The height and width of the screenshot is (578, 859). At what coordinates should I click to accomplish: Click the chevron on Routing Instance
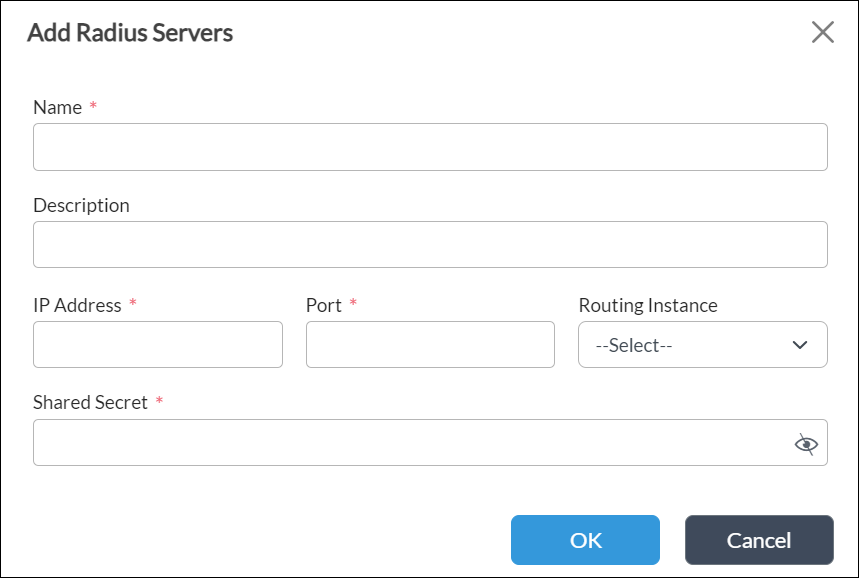[801, 344]
